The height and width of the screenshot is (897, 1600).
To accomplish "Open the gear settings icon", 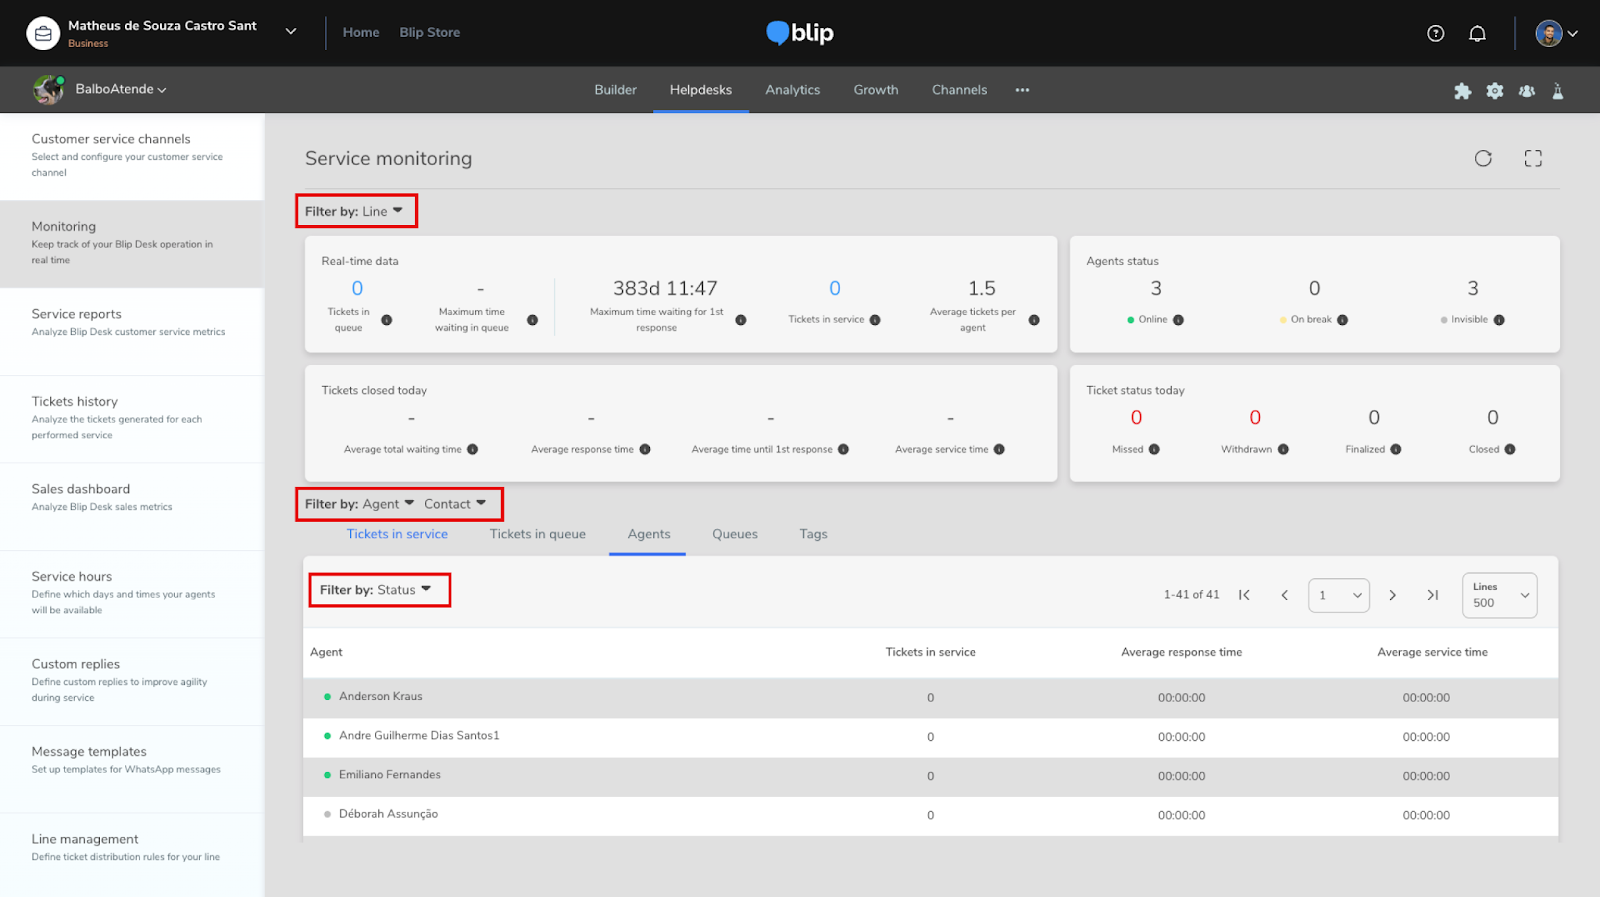I will [1494, 91].
